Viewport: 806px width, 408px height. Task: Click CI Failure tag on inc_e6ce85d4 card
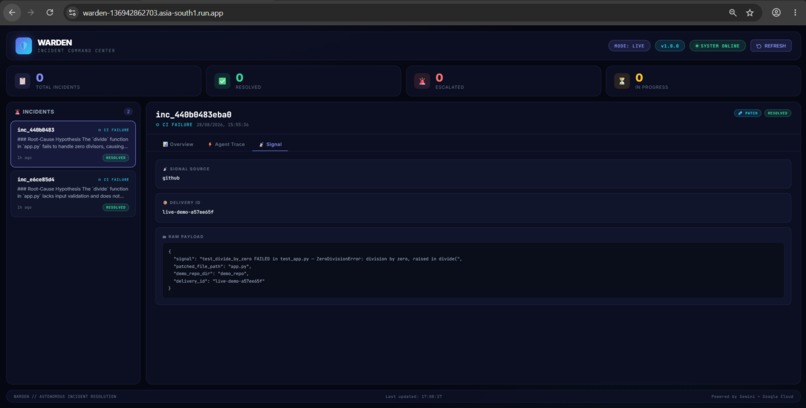point(114,179)
